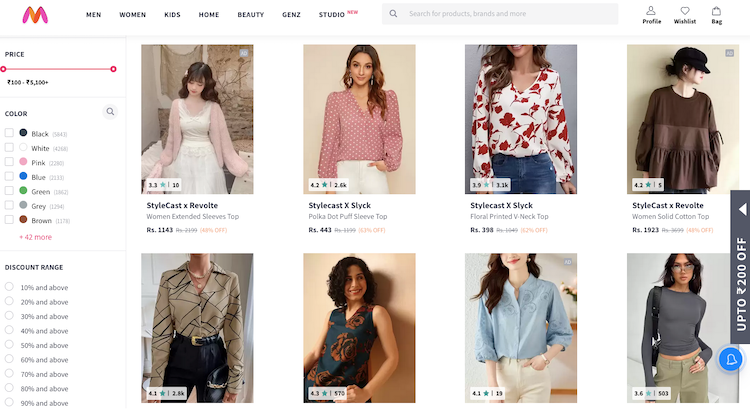
Task: Click the minimum price slider handle
Action: click(x=3, y=69)
